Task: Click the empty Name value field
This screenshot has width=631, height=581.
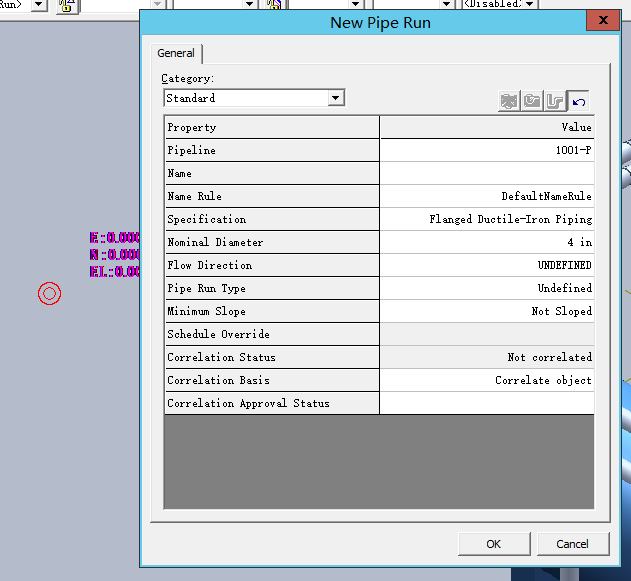Action: [x=487, y=173]
